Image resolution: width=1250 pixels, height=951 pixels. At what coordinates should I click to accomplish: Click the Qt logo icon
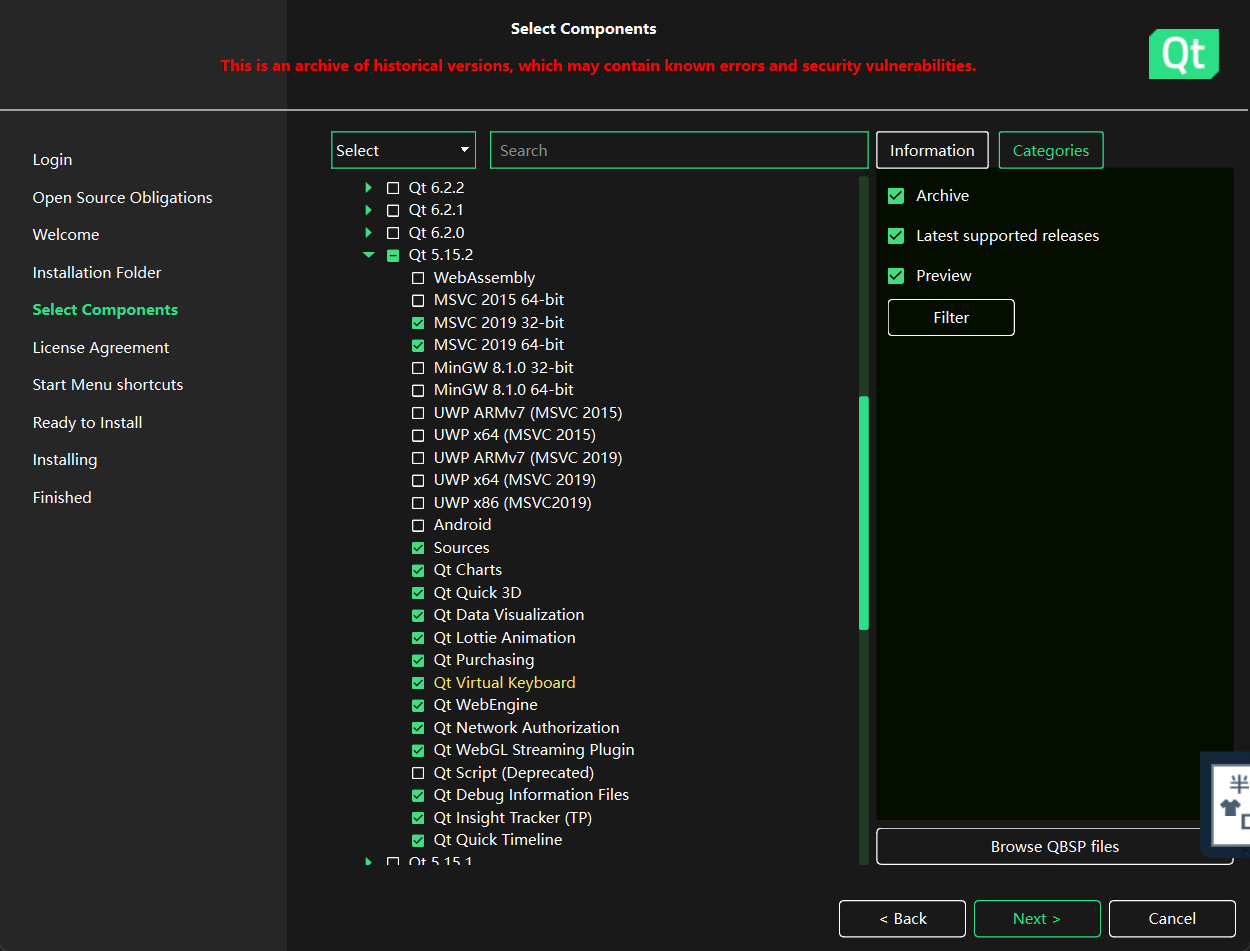[x=1184, y=54]
